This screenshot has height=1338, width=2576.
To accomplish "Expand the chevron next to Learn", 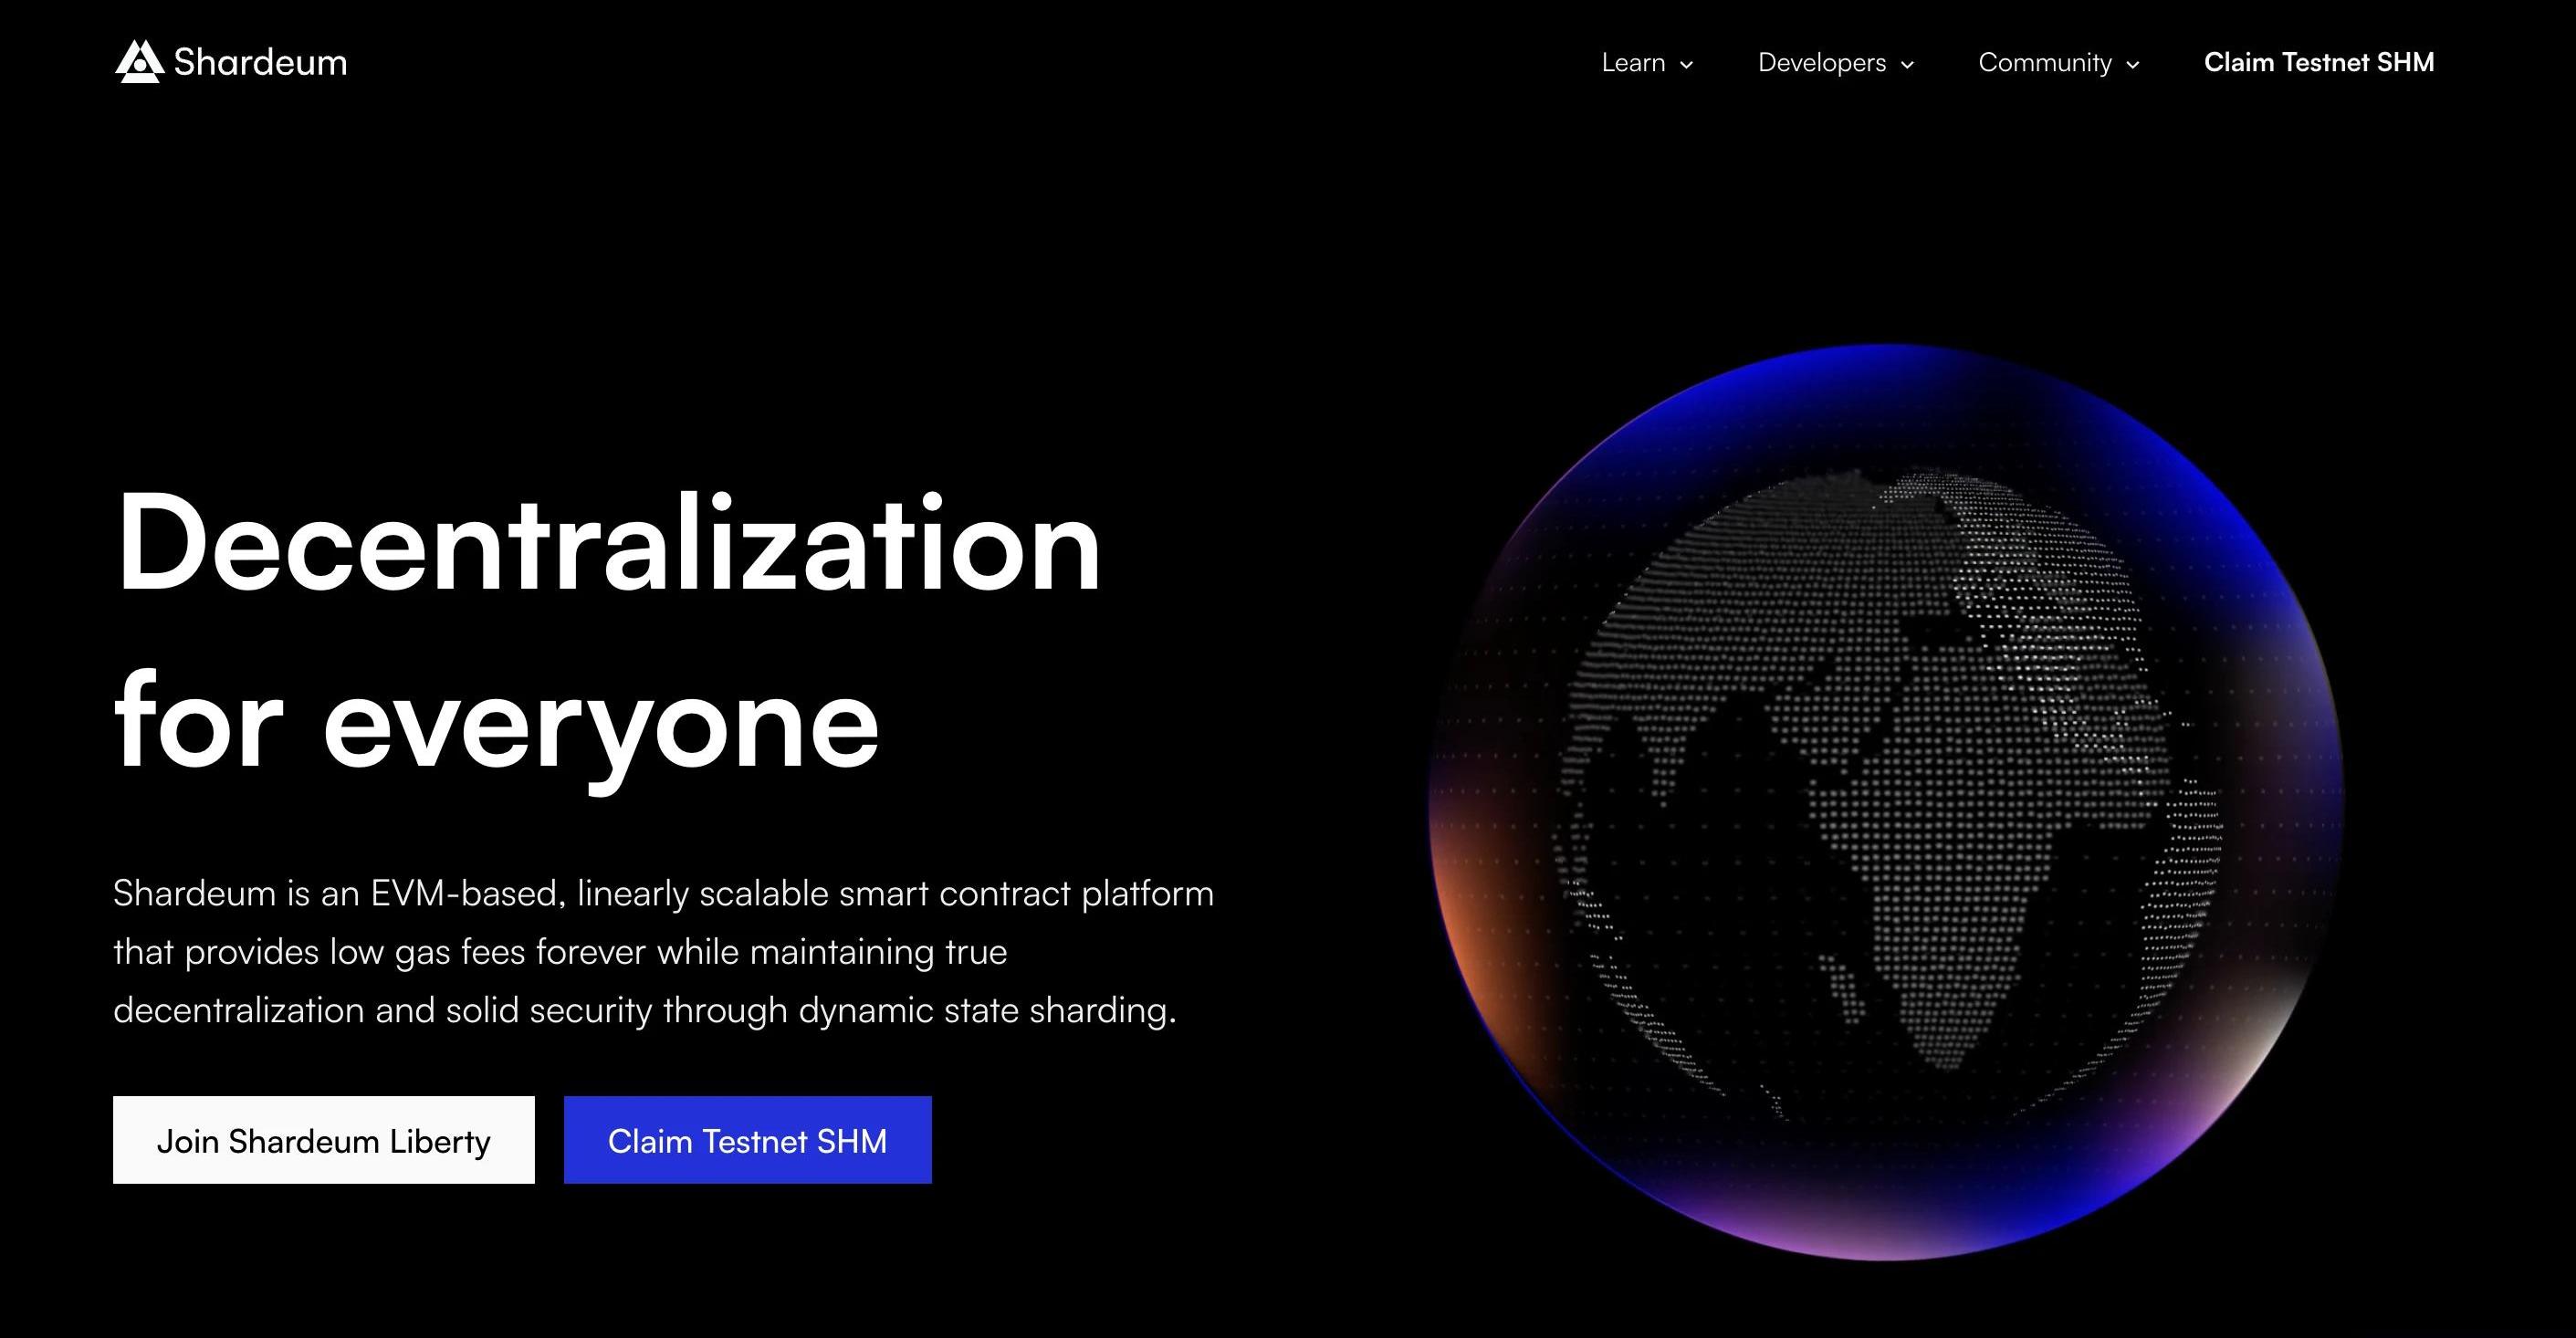I will (x=1687, y=65).
